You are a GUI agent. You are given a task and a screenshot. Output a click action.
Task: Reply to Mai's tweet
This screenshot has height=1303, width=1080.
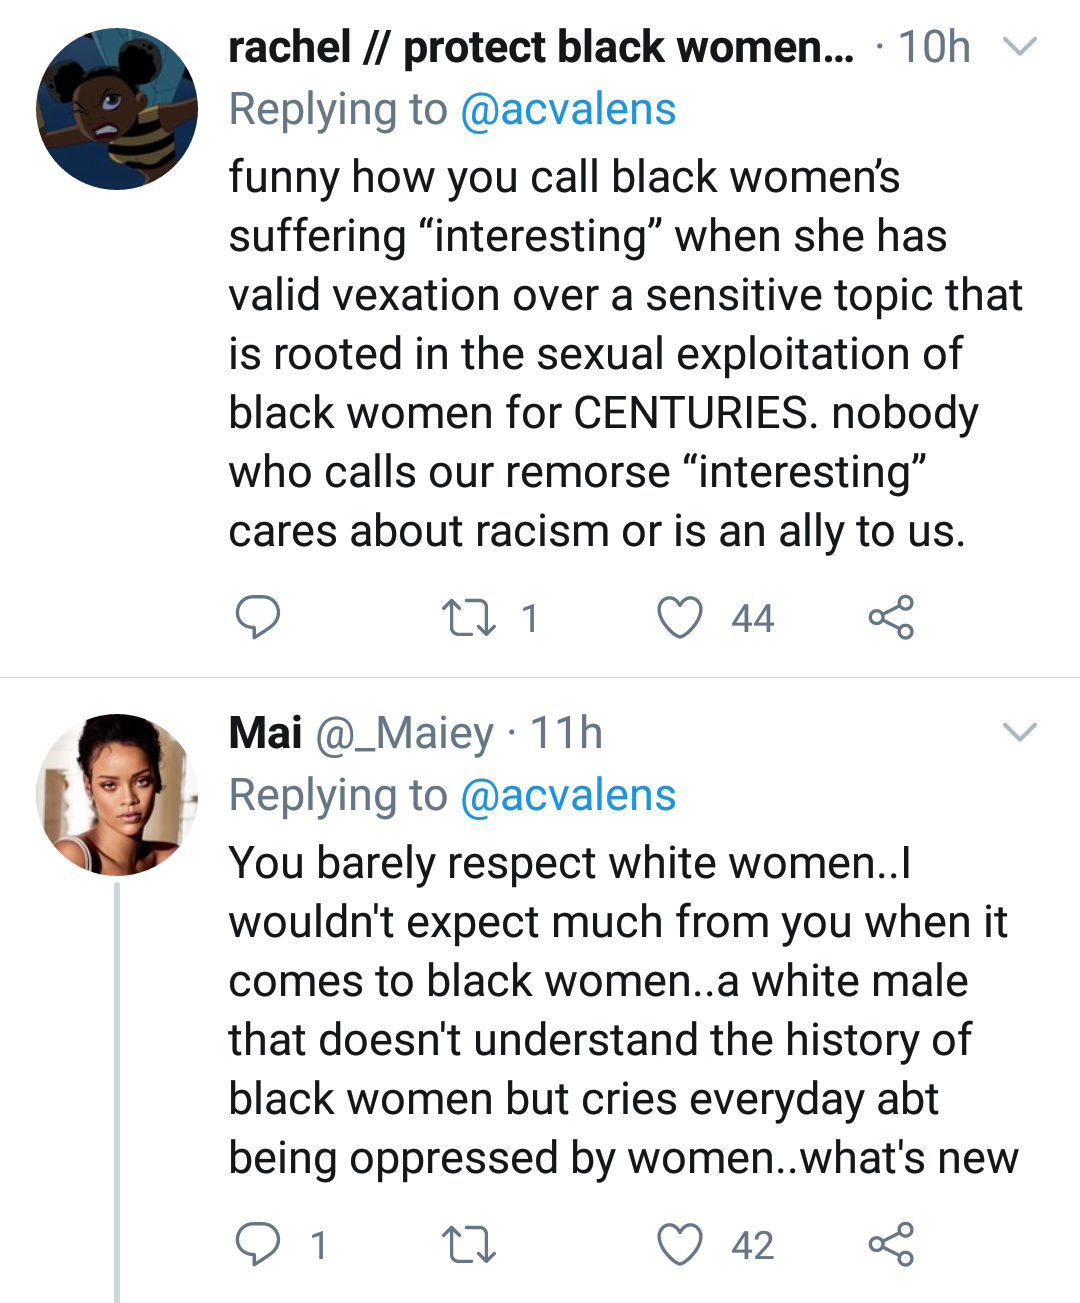[x=257, y=1245]
